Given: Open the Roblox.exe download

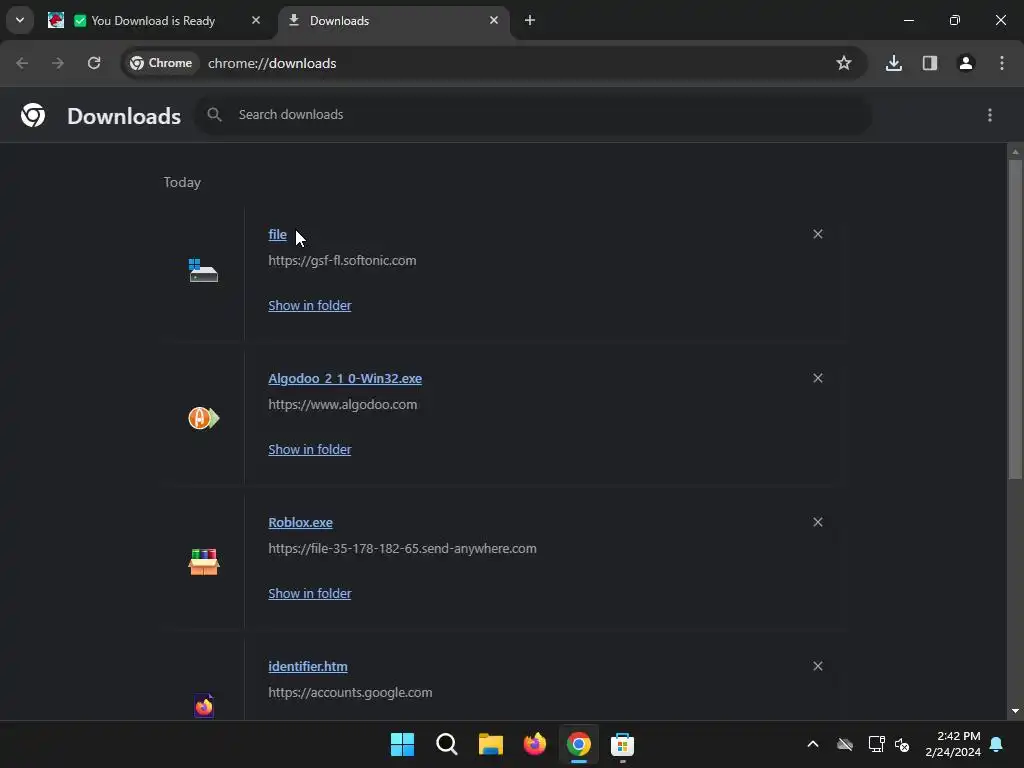Looking at the screenshot, I should [x=300, y=522].
